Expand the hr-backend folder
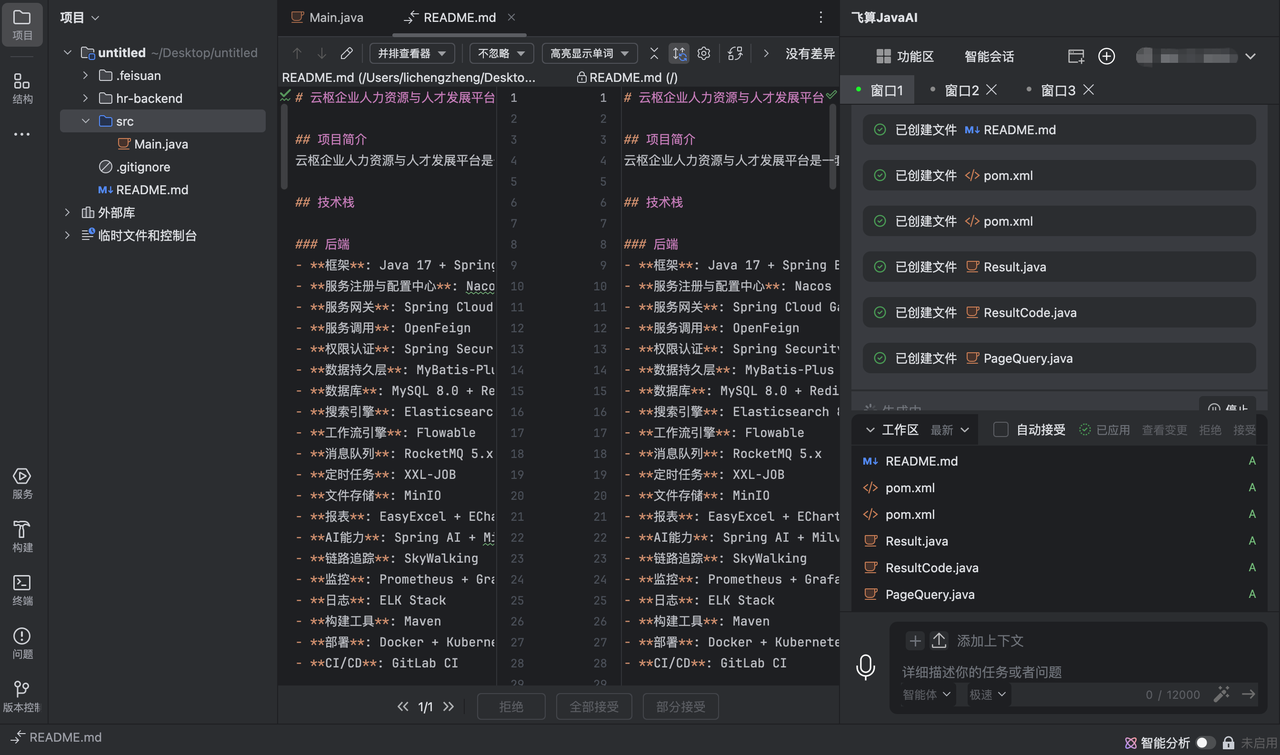The width and height of the screenshot is (1280, 755). click(x=85, y=98)
